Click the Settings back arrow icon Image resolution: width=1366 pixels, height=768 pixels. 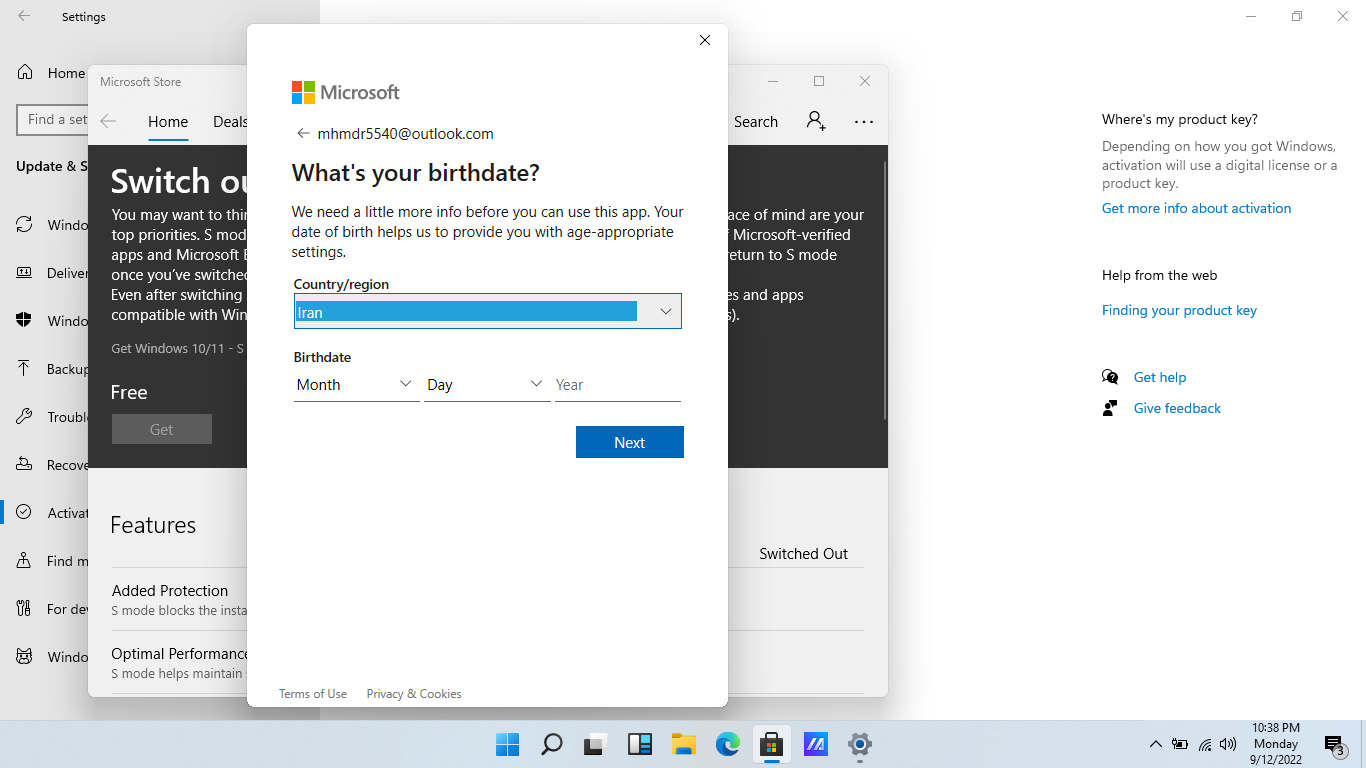click(24, 17)
